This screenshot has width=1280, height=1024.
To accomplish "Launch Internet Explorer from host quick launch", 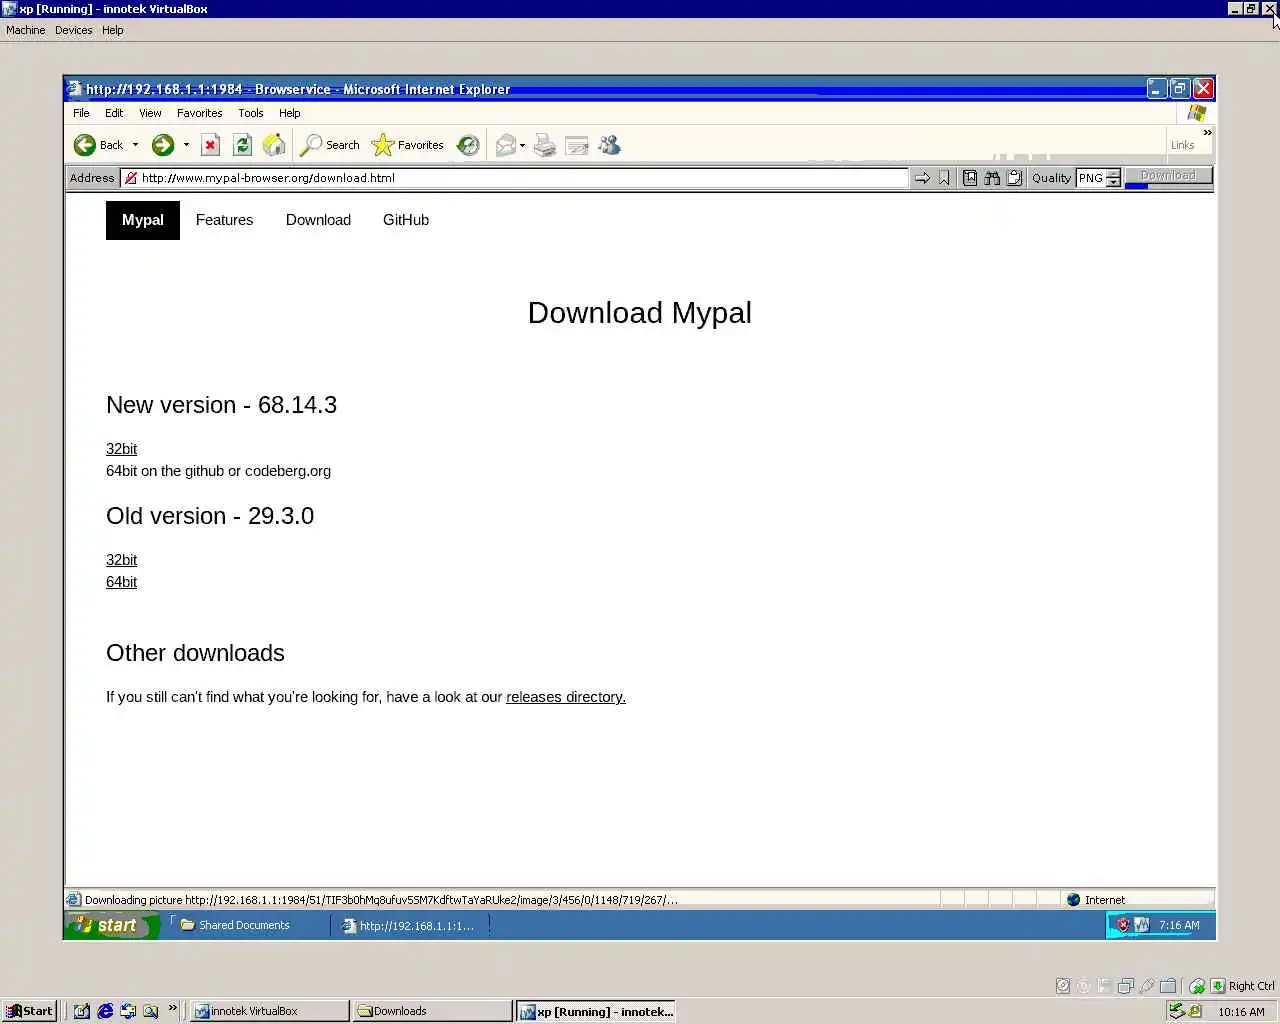I will click(x=105, y=1011).
